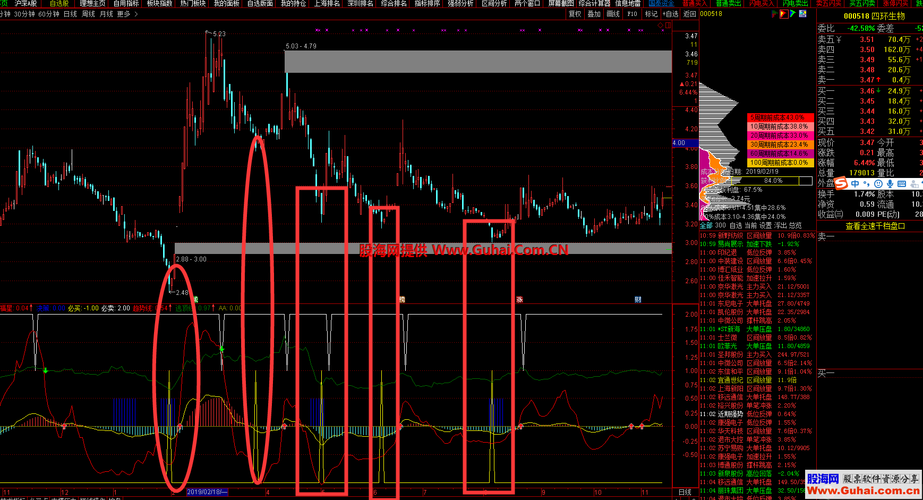923x500 pixels.
Task: Click the highlighted 2019/02/18 date label
Action: pos(207,492)
